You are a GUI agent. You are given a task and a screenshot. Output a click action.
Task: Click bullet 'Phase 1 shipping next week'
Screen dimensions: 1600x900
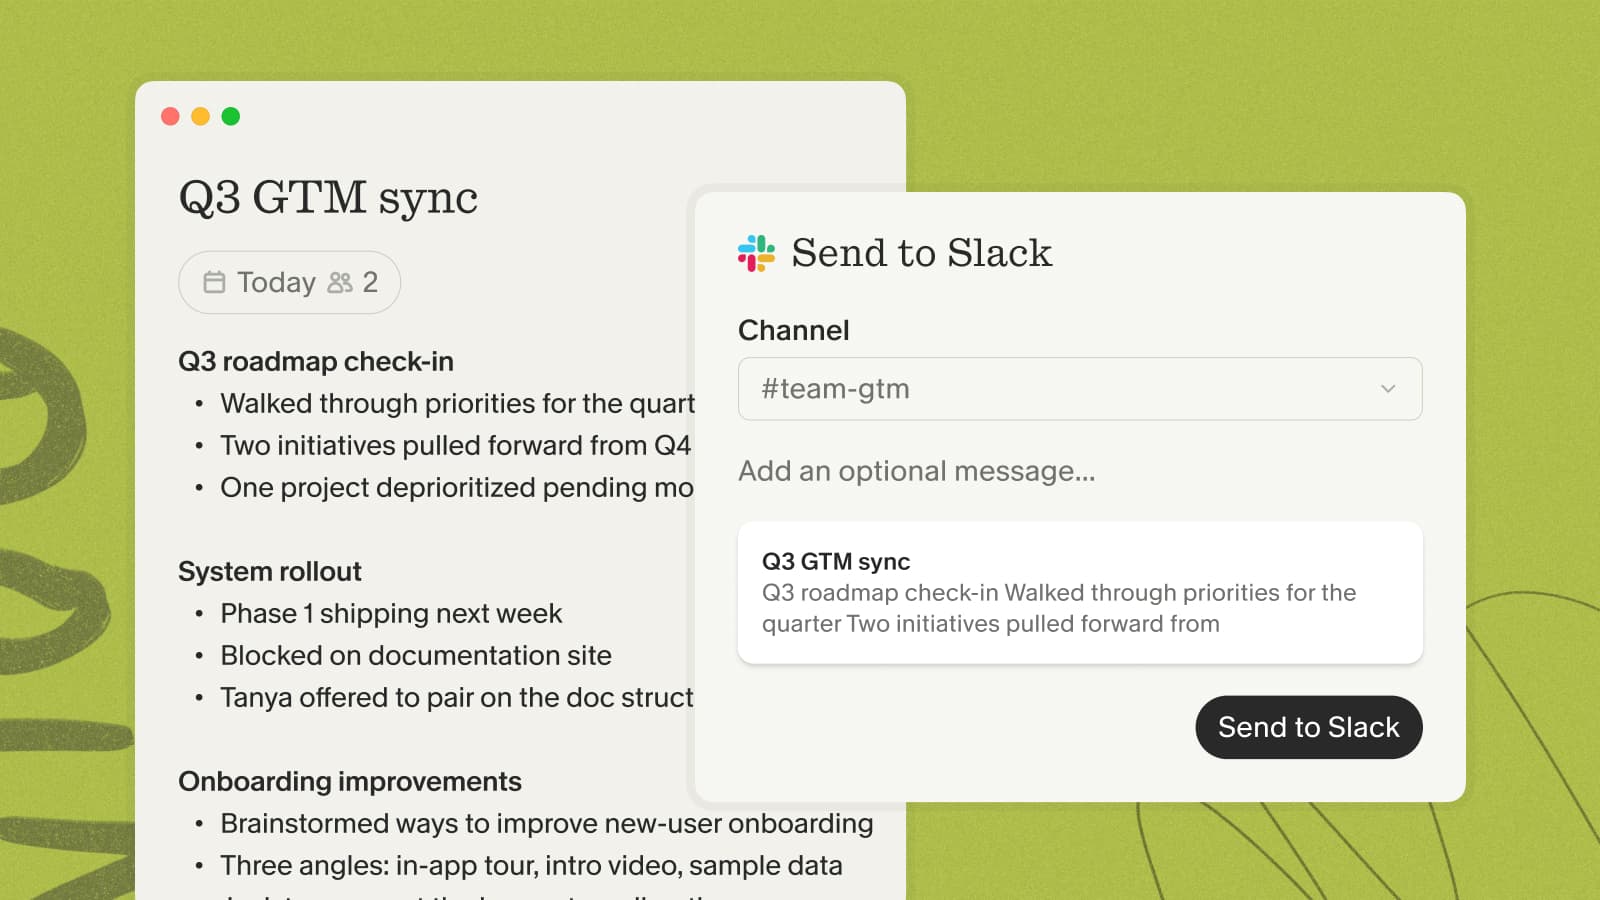(x=391, y=613)
